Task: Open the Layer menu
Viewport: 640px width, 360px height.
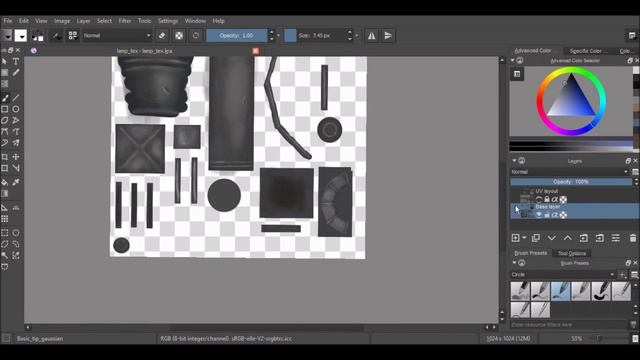Action: coord(83,20)
